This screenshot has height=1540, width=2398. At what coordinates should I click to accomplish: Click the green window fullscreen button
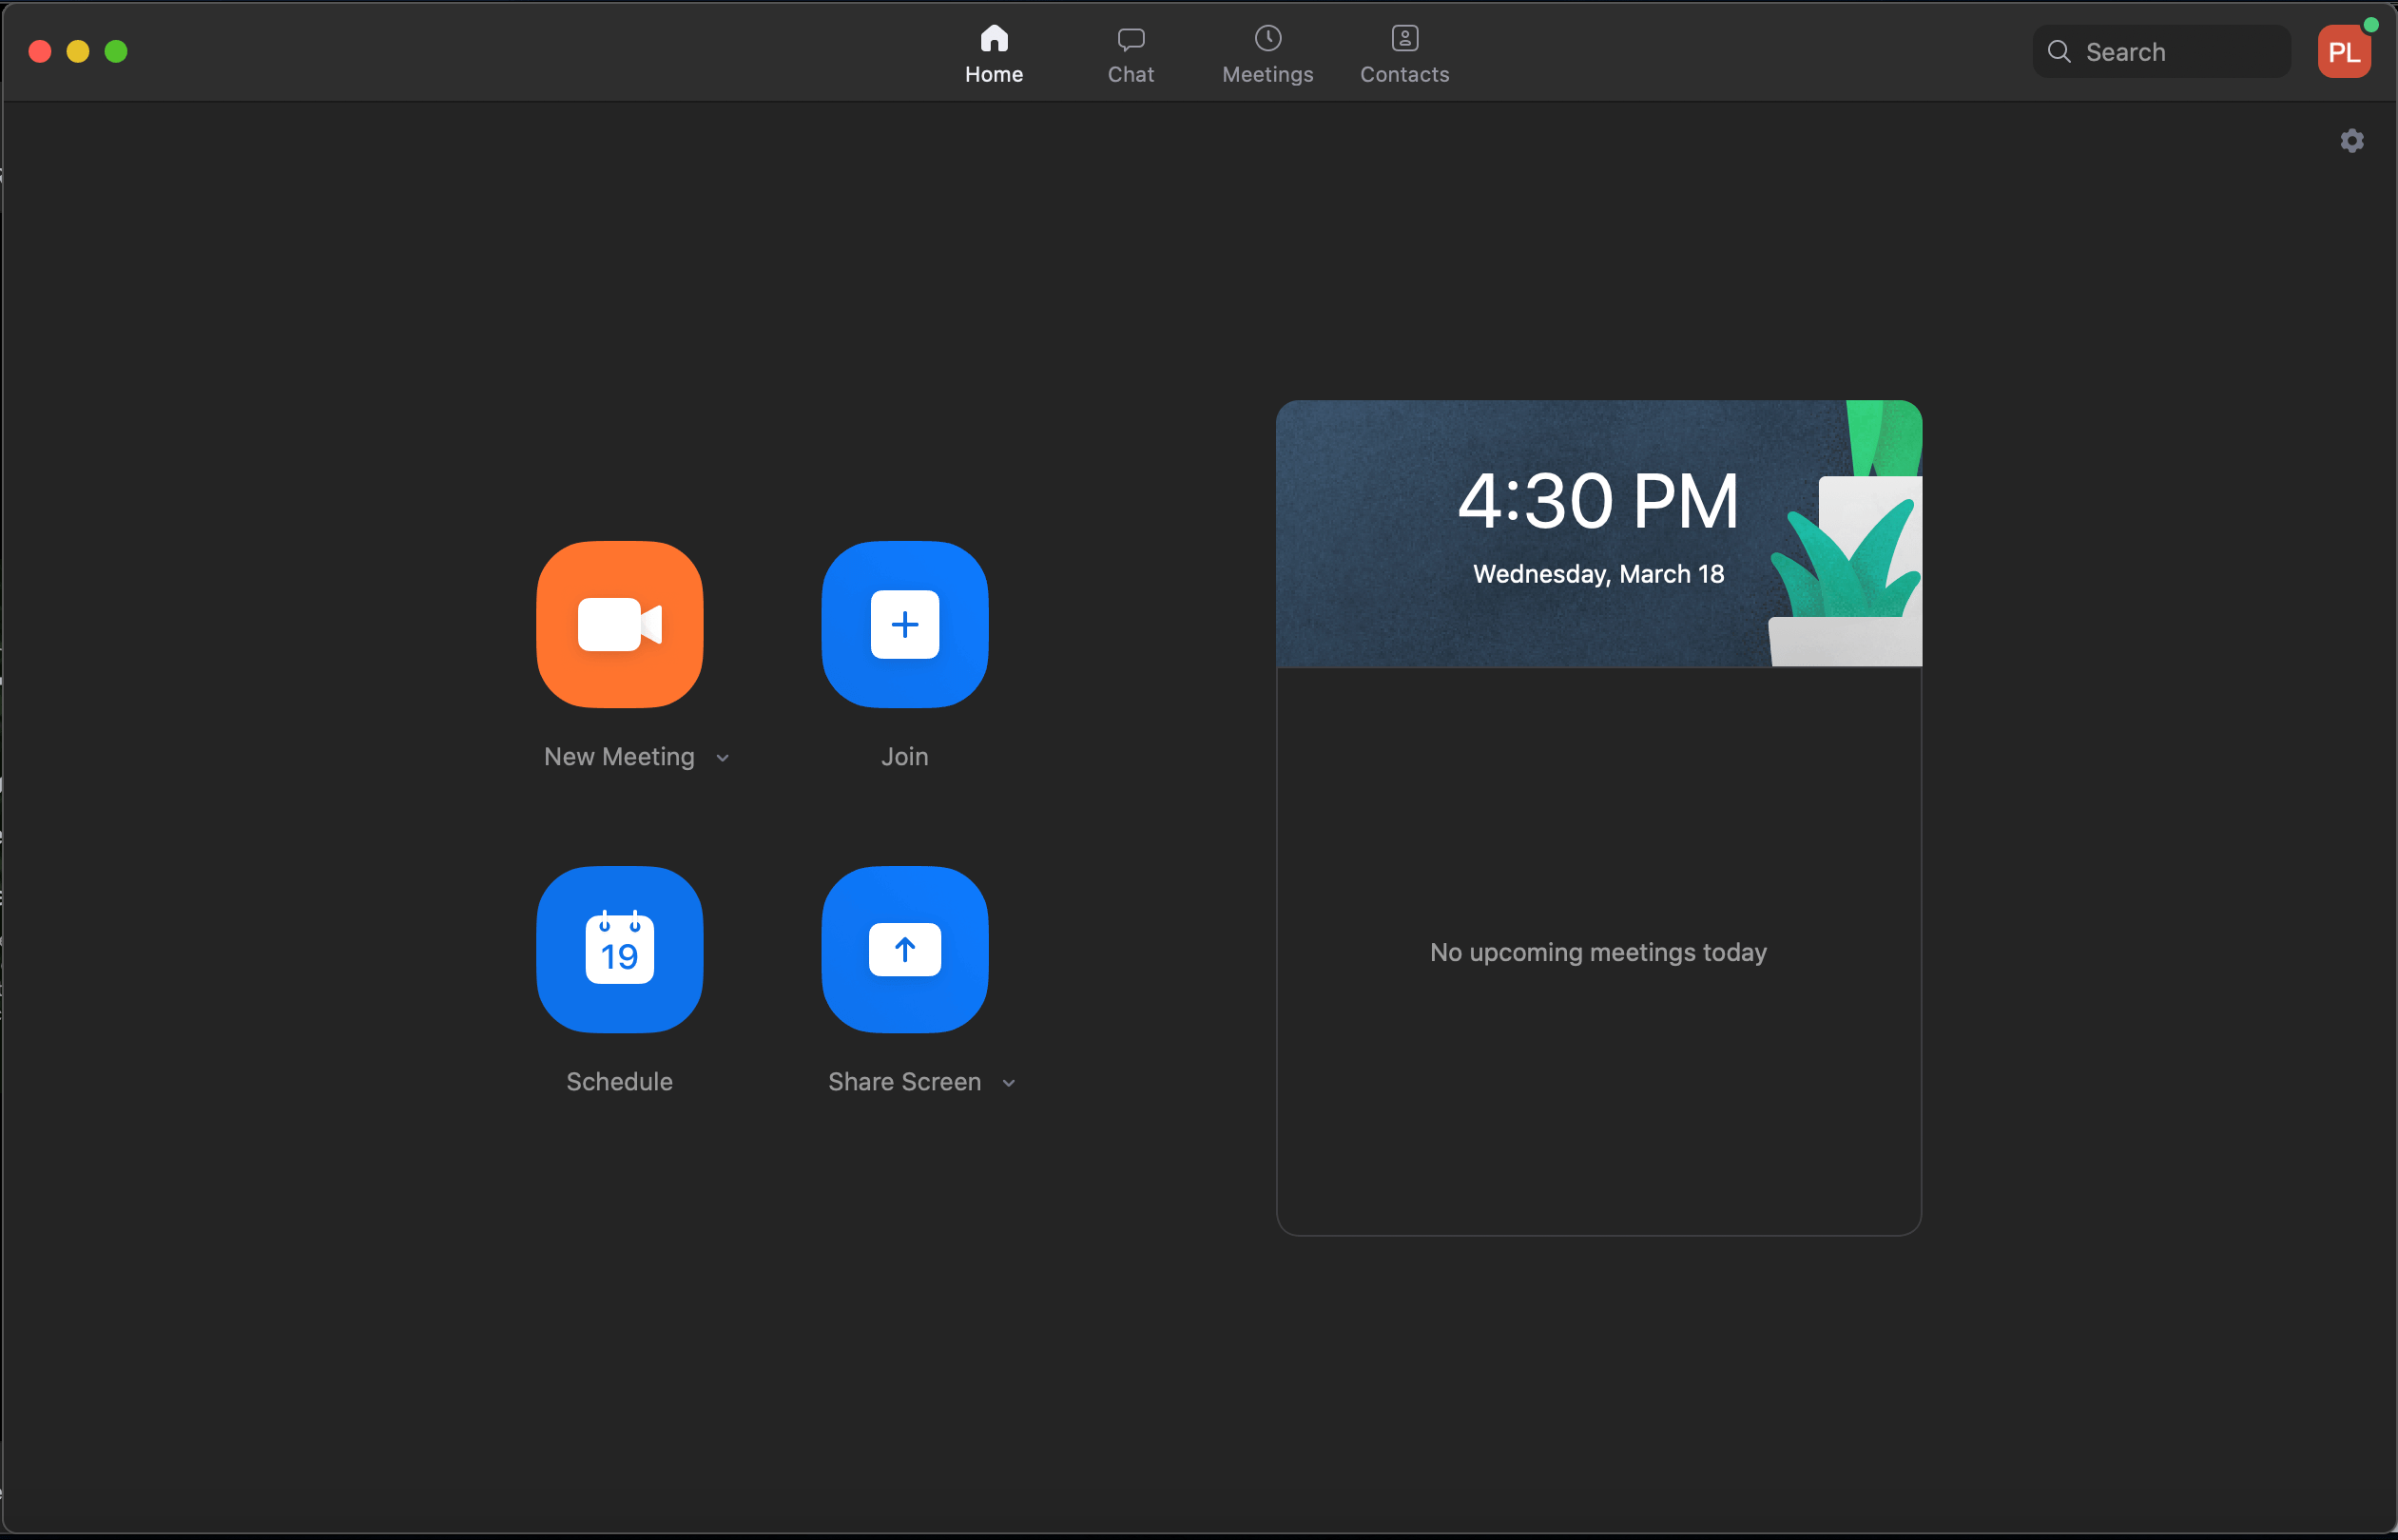tap(116, 52)
